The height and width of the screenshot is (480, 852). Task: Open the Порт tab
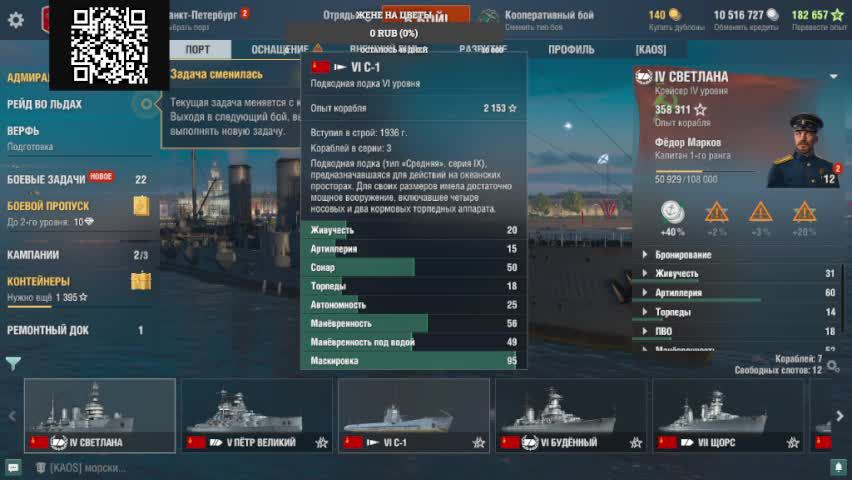click(198, 49)
